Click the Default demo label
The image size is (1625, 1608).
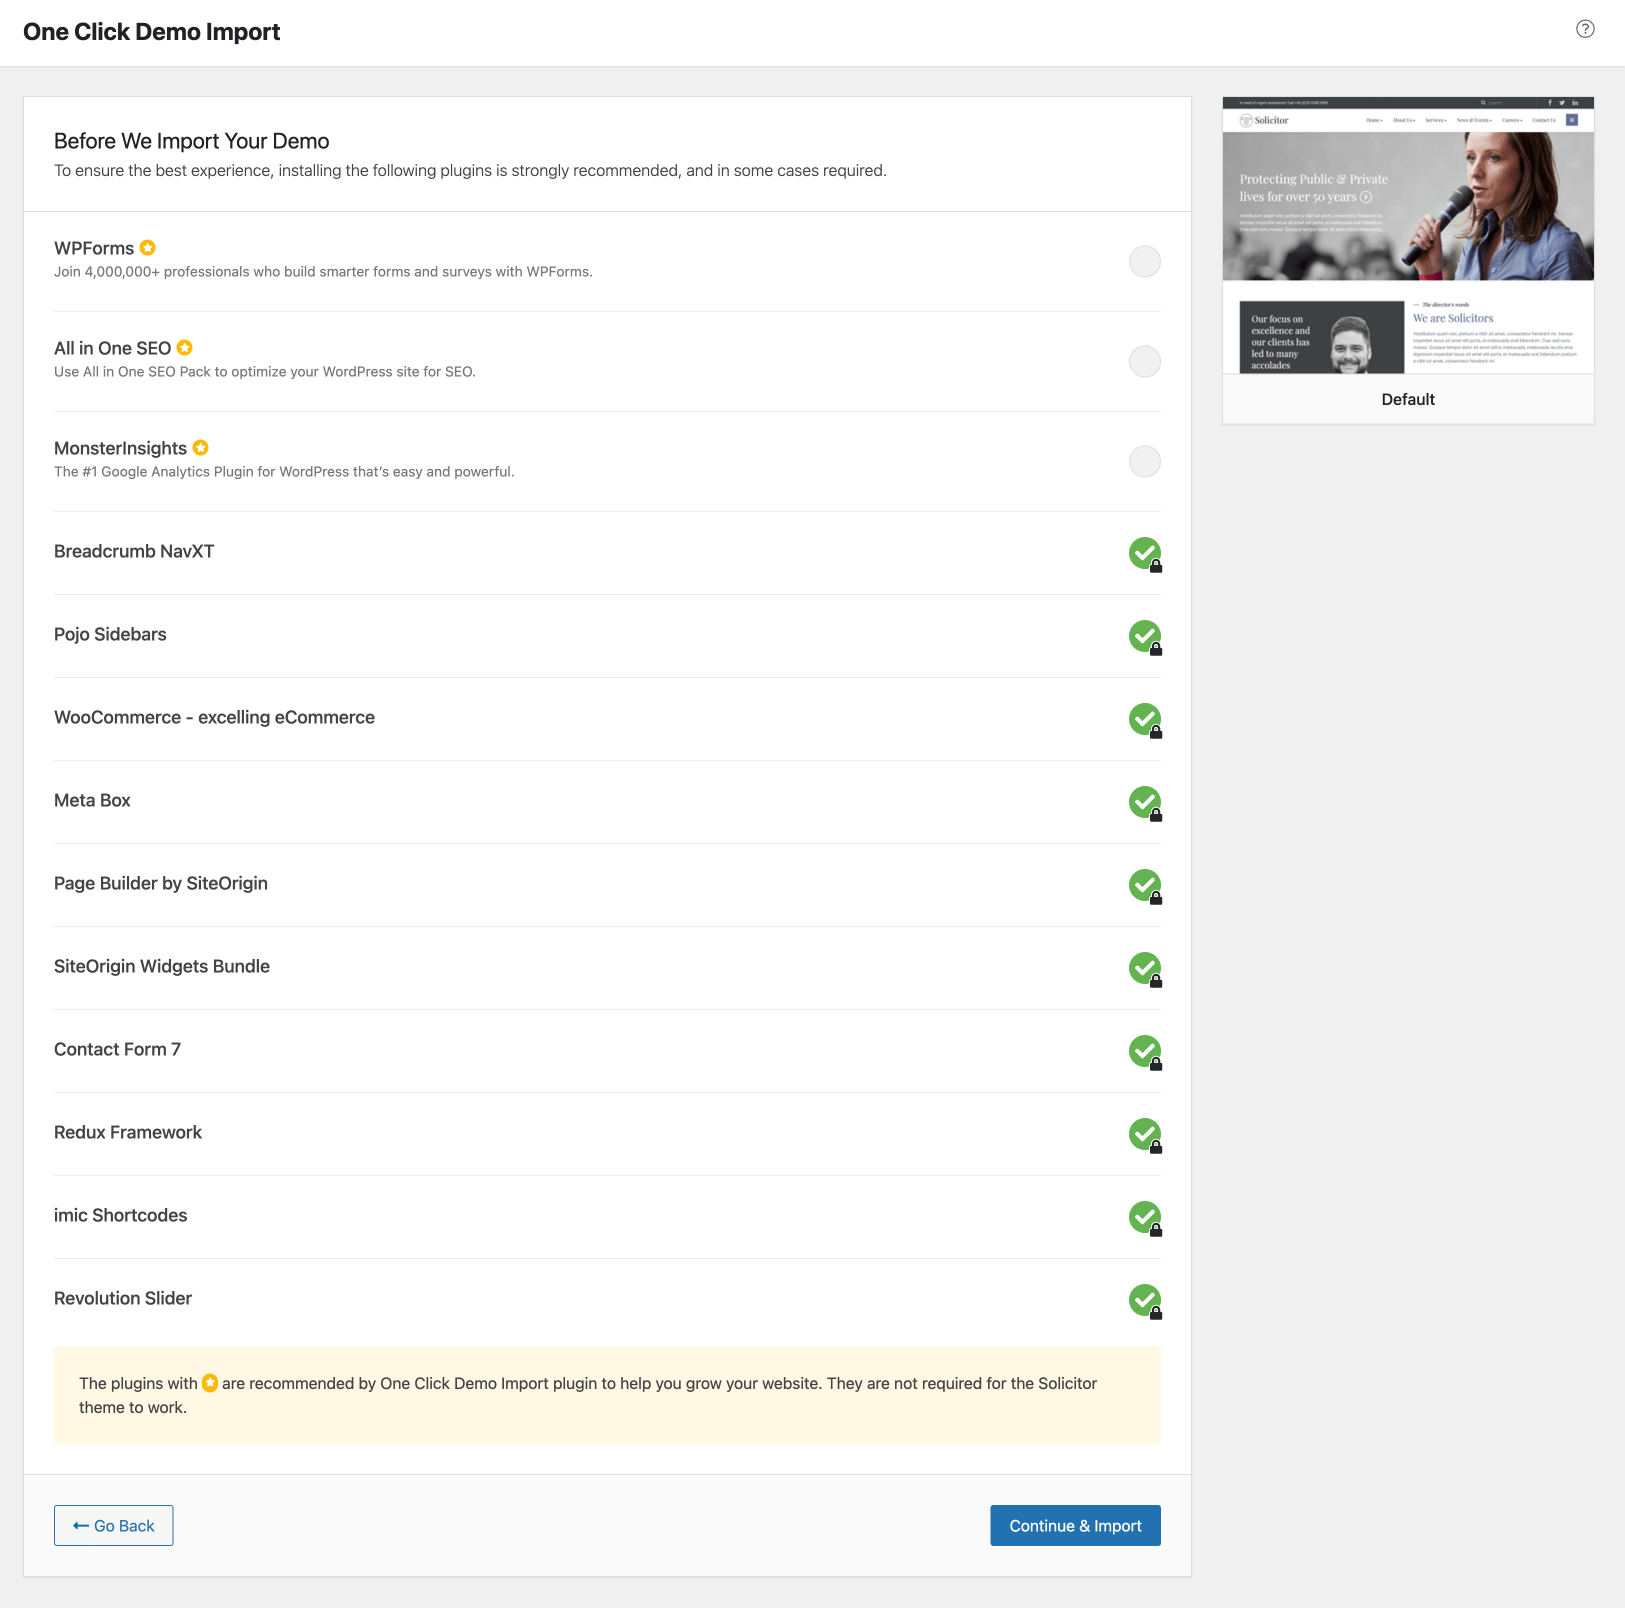pos(1408,399)
